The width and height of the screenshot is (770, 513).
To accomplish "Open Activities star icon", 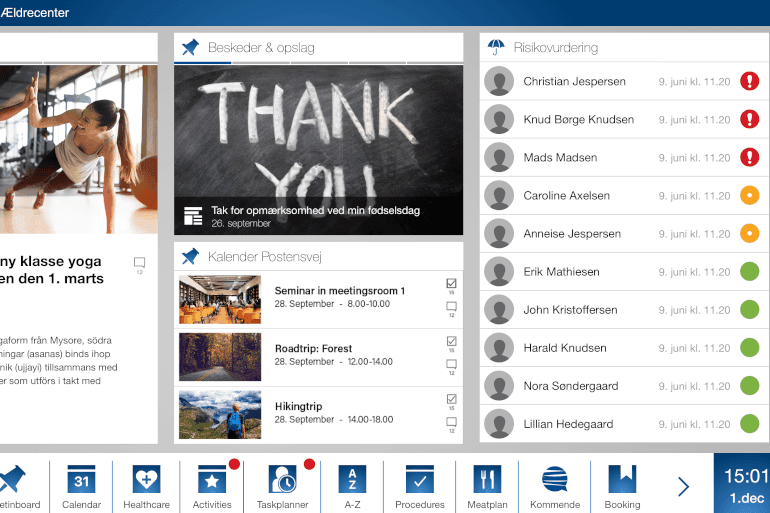I will pyautogui.click(x=212, y=481).
